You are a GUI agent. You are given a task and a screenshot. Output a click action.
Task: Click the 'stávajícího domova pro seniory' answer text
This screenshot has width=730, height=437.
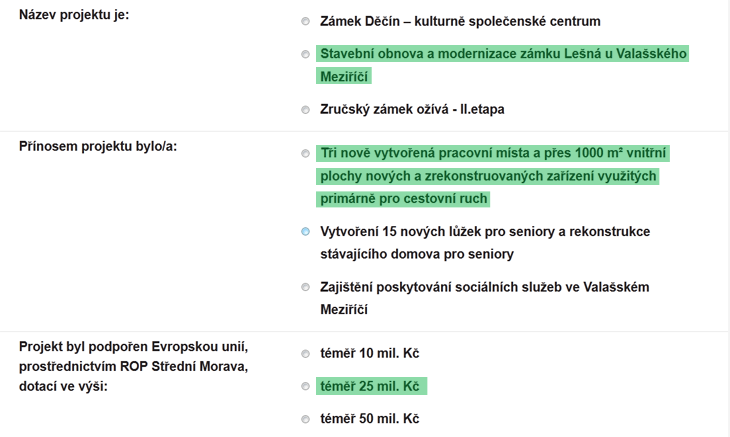click(x=417, y=254)
